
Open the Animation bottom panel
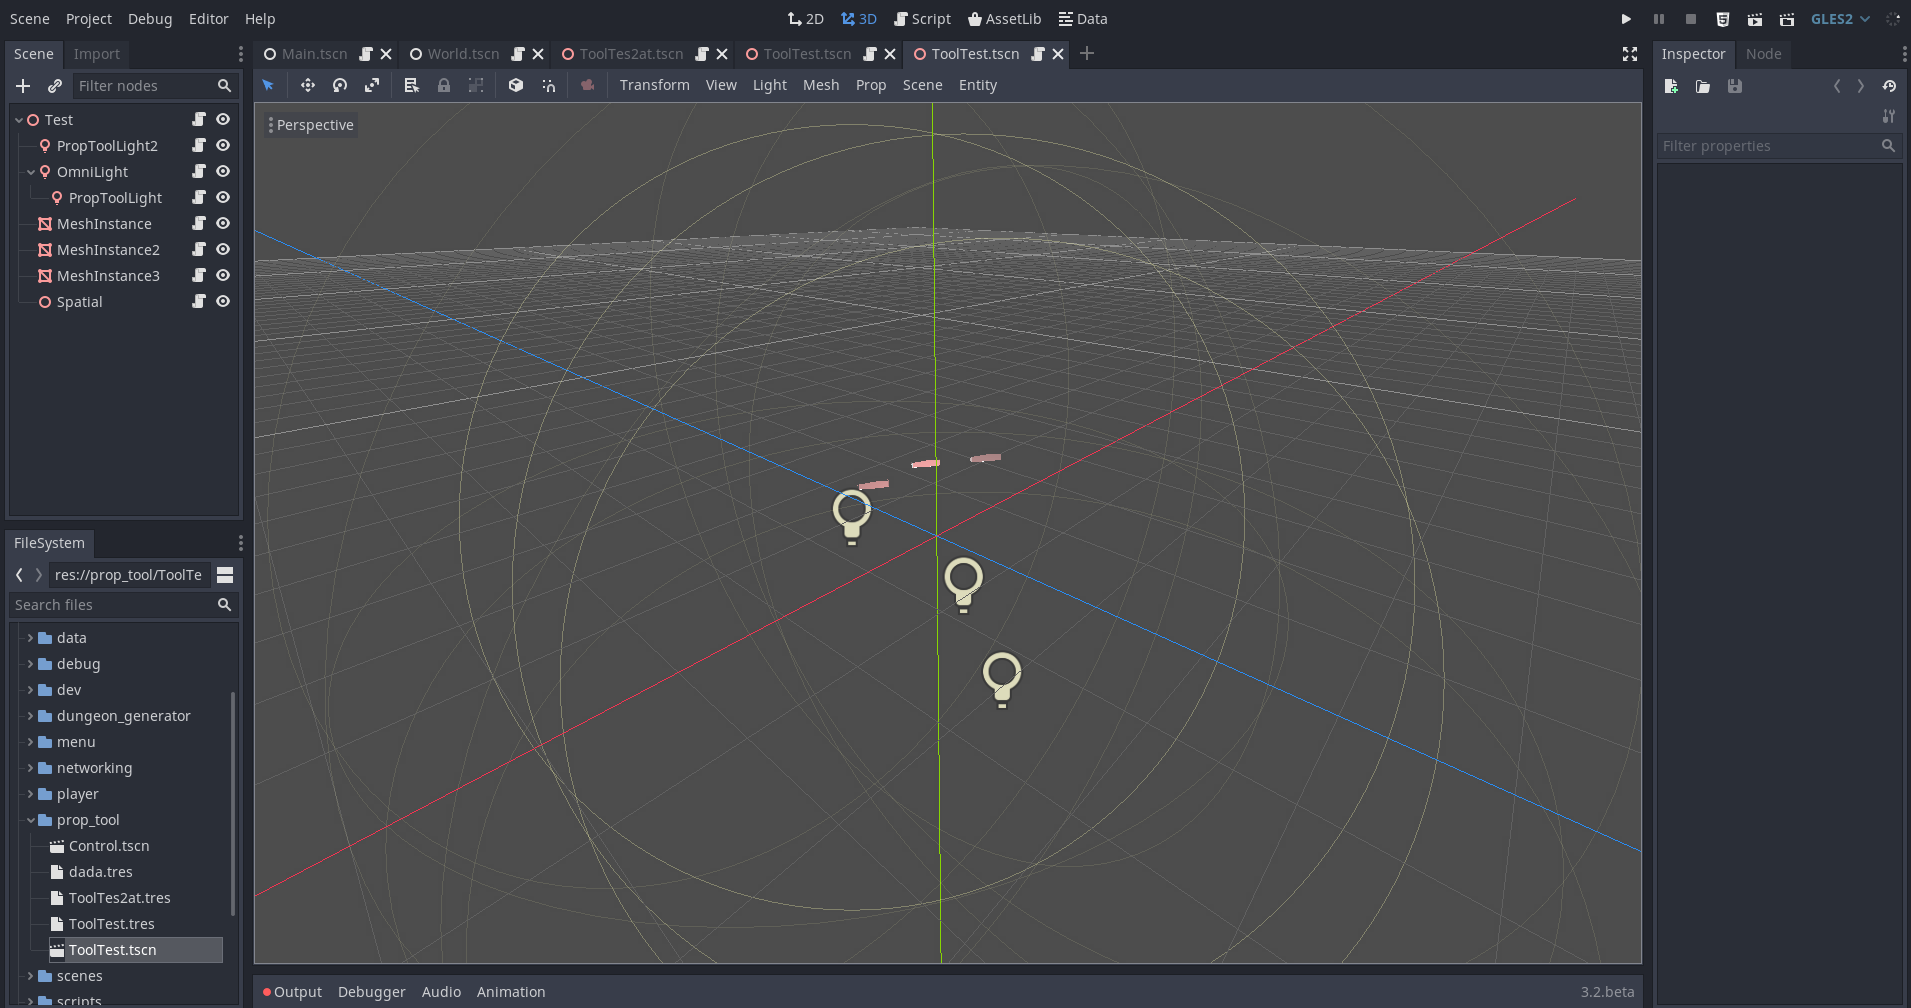pyautogui.click(x=511, y=992)
